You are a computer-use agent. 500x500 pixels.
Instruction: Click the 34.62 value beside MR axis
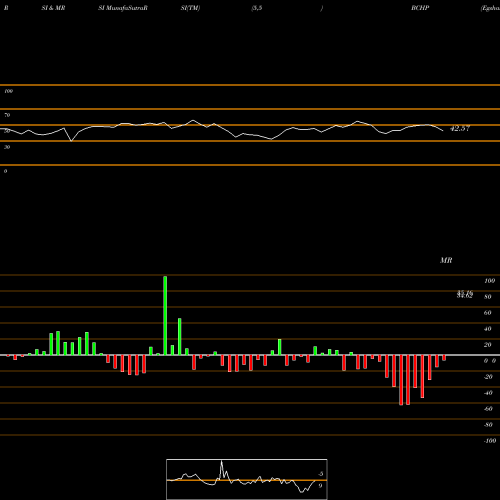[465, 296]
